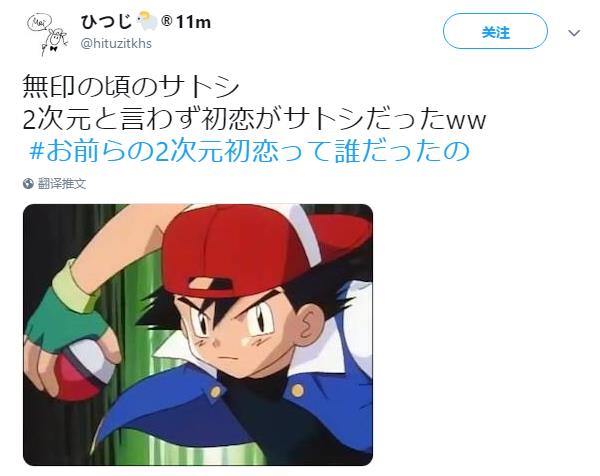Image resolution: width=600 pixels, height=476 pixels.
Task: Click the Poké Ball in the tweet image
Action: point(78,369)
